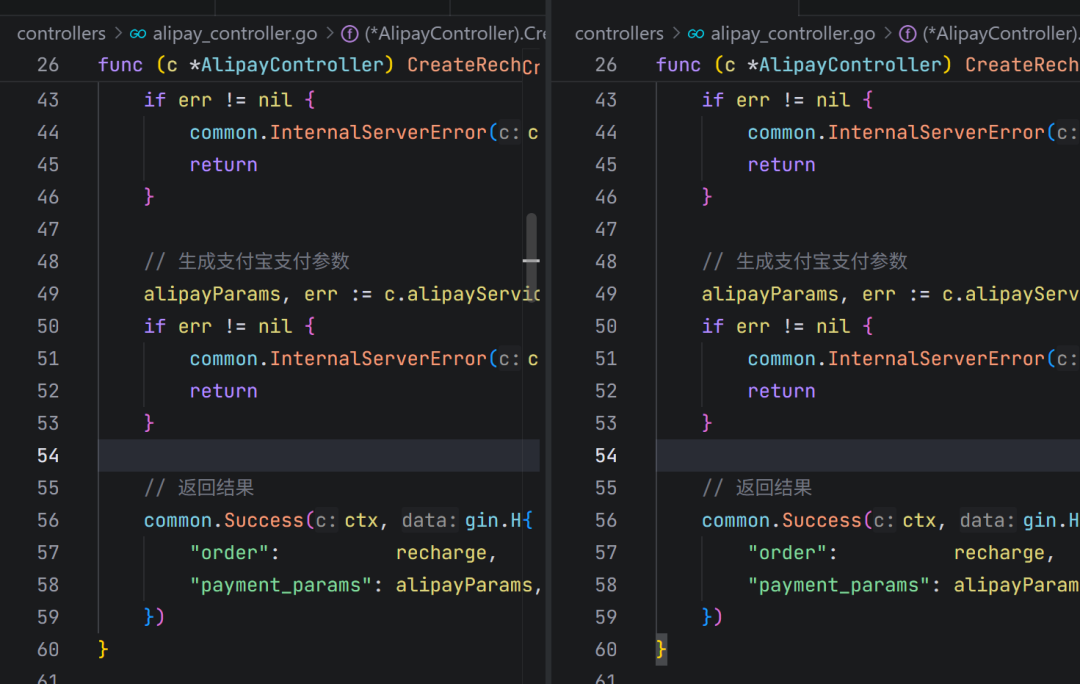This screenshot has height=684, width=1080.
Task: Jump to sticky func CreateRech header in right pane
Action: (x=868, y=65)
